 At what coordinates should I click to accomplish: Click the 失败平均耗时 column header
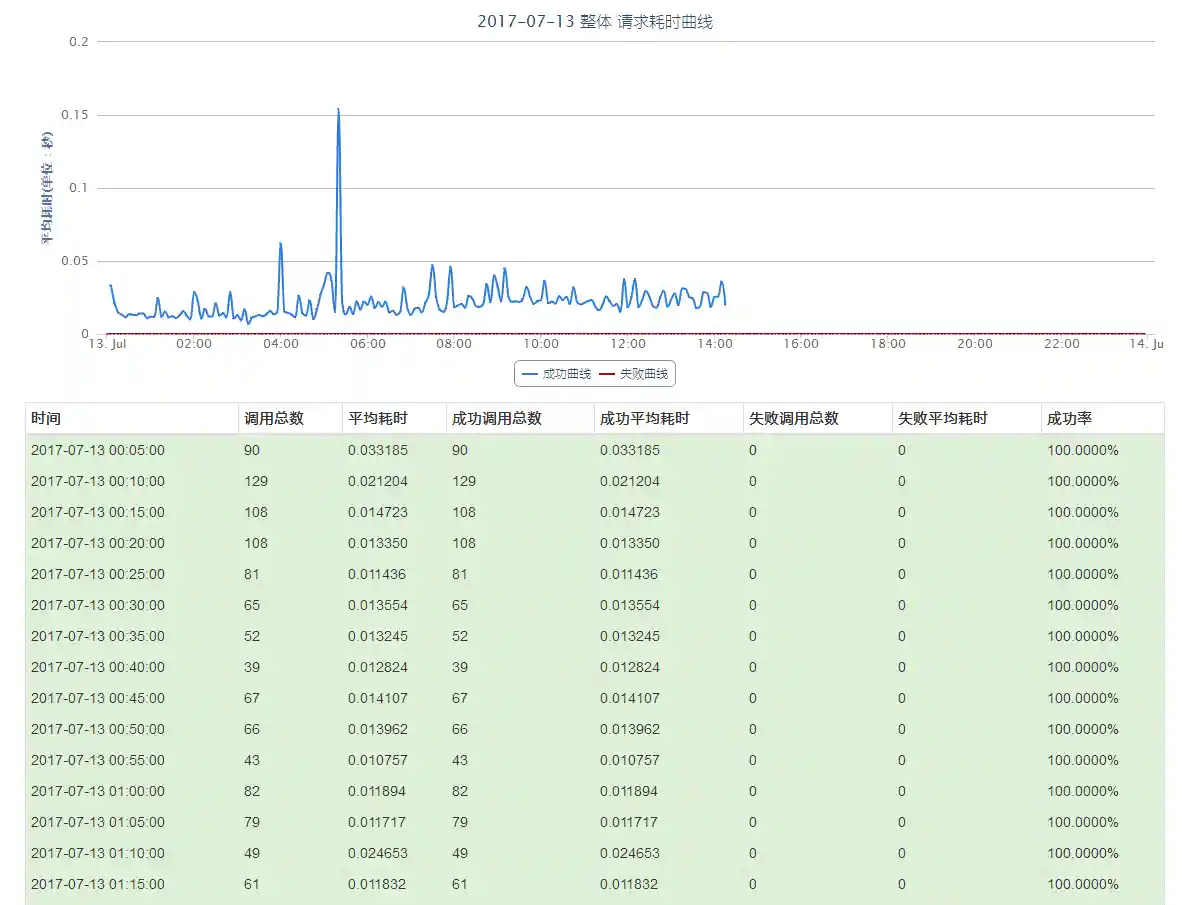[x=942, y=419]
